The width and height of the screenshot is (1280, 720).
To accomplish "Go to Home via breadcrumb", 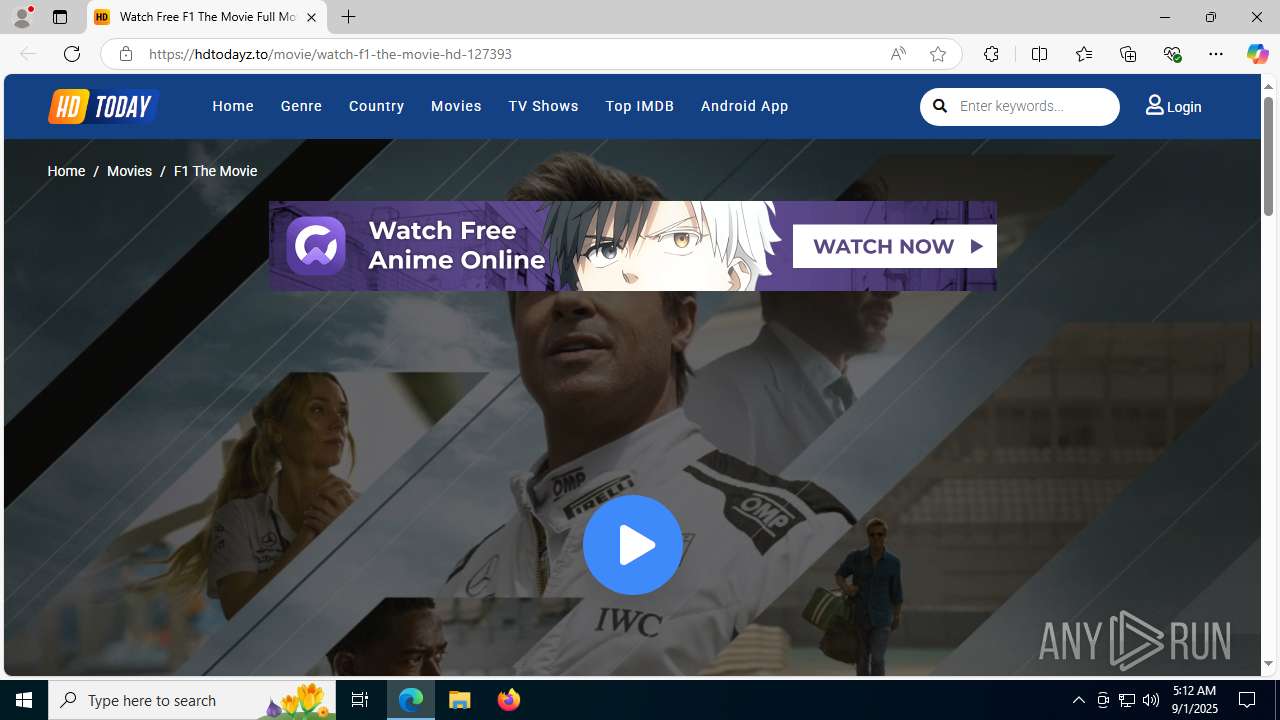I will point(66,171).
